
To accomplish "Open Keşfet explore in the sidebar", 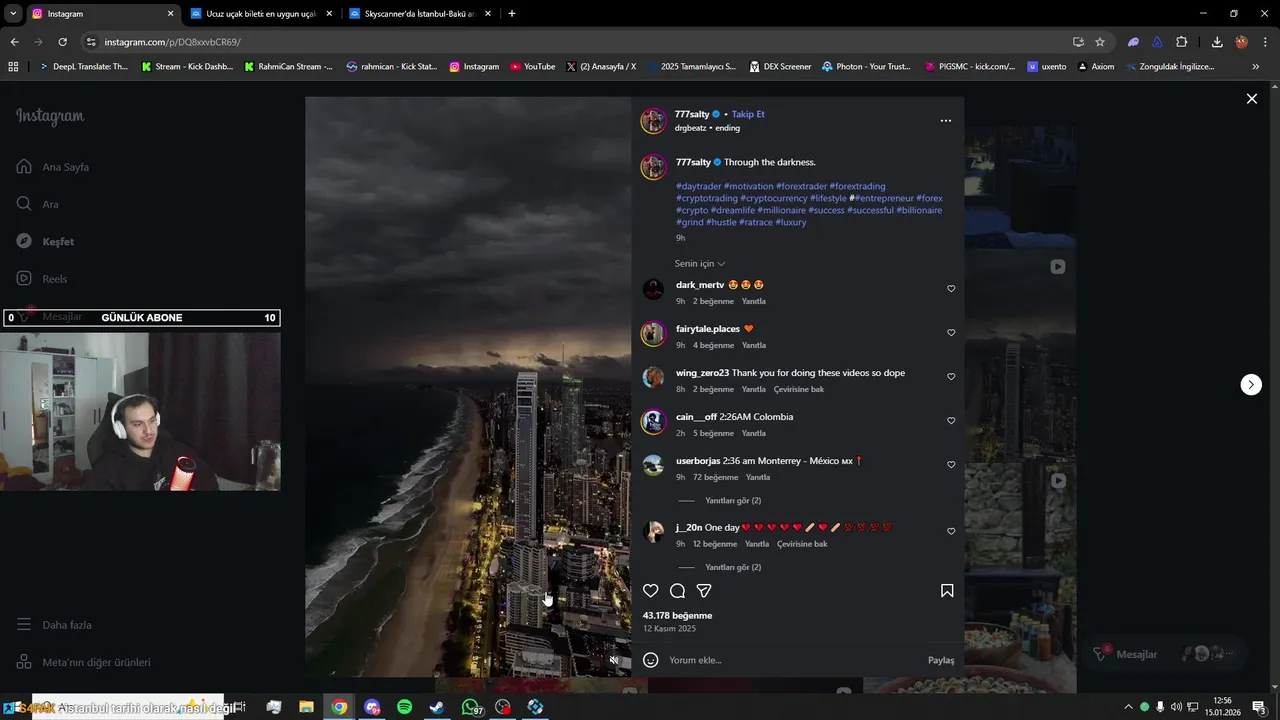I will pos(45,242).
